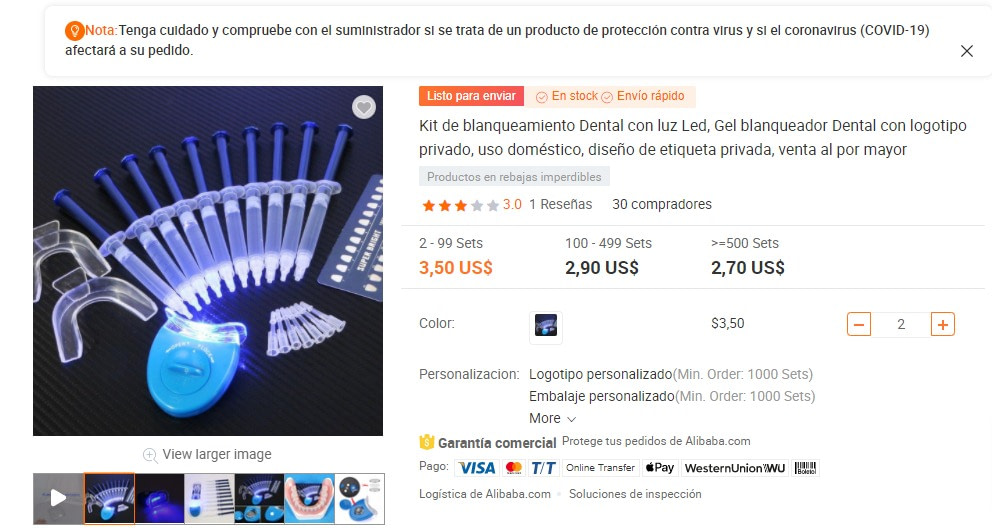Click the Western Union payment icon
The width and height of the screenshot is (992, 528).
click(x=735, y=468)
